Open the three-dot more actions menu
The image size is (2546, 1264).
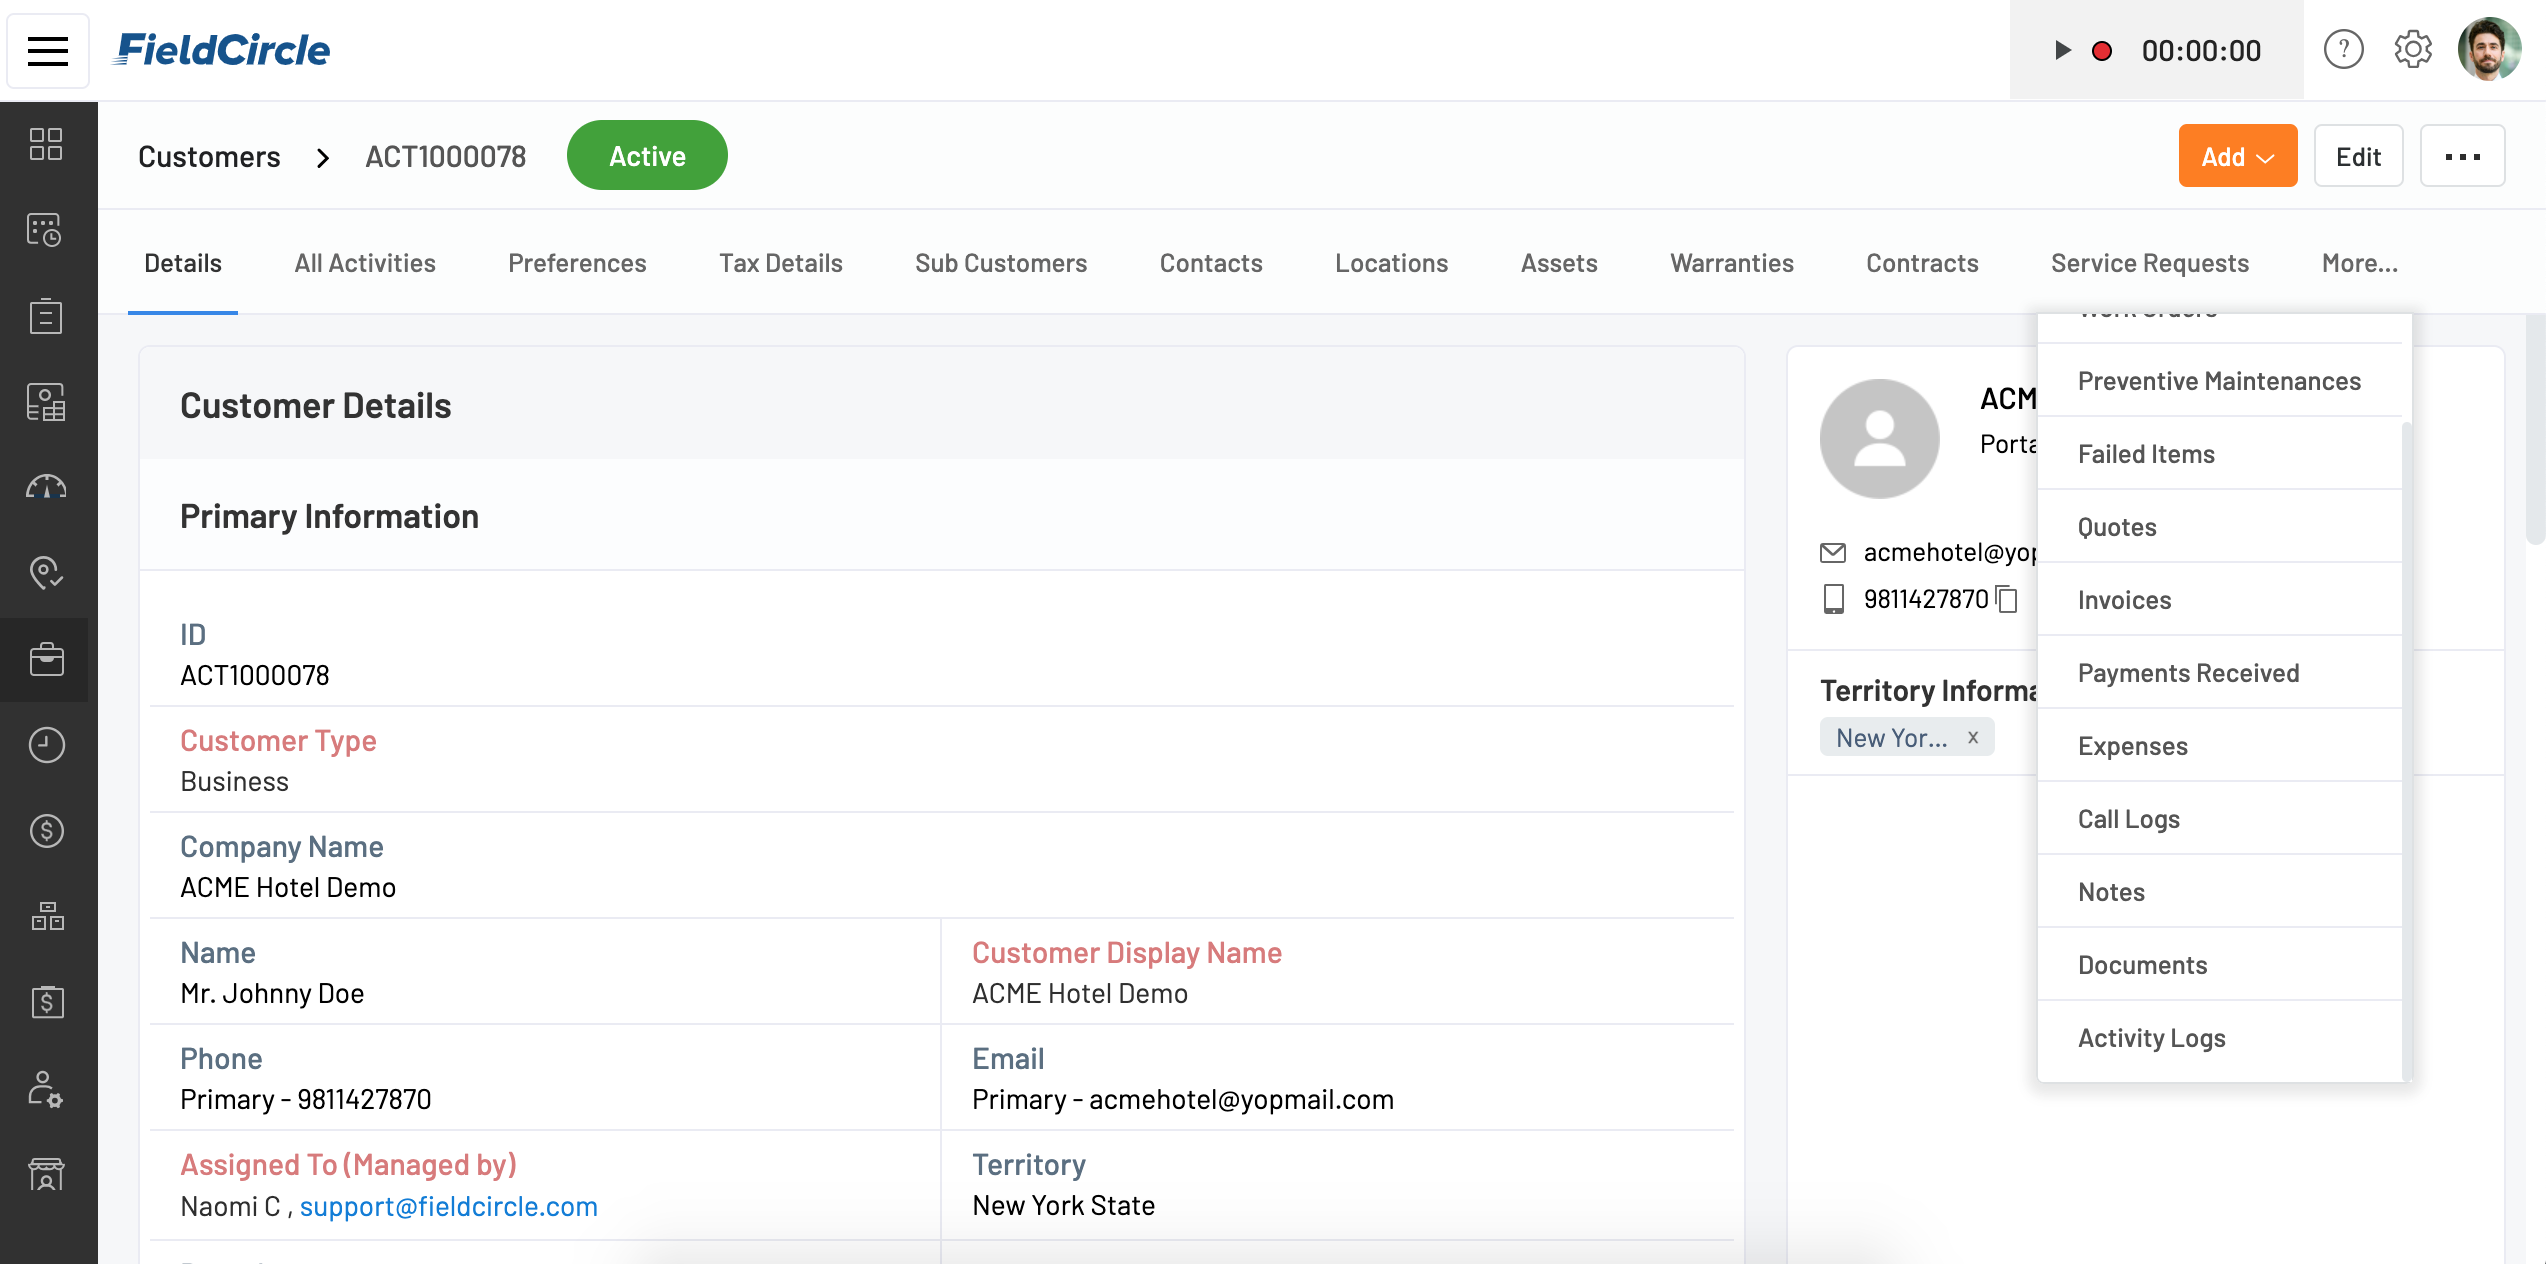pos(2462,156)
